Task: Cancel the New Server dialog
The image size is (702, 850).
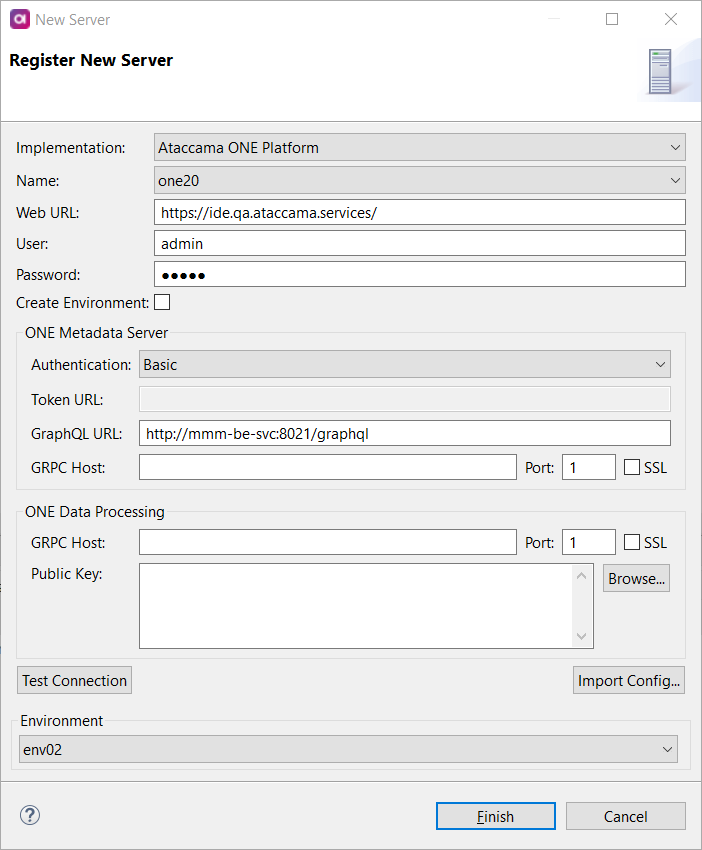Action: 625,816
